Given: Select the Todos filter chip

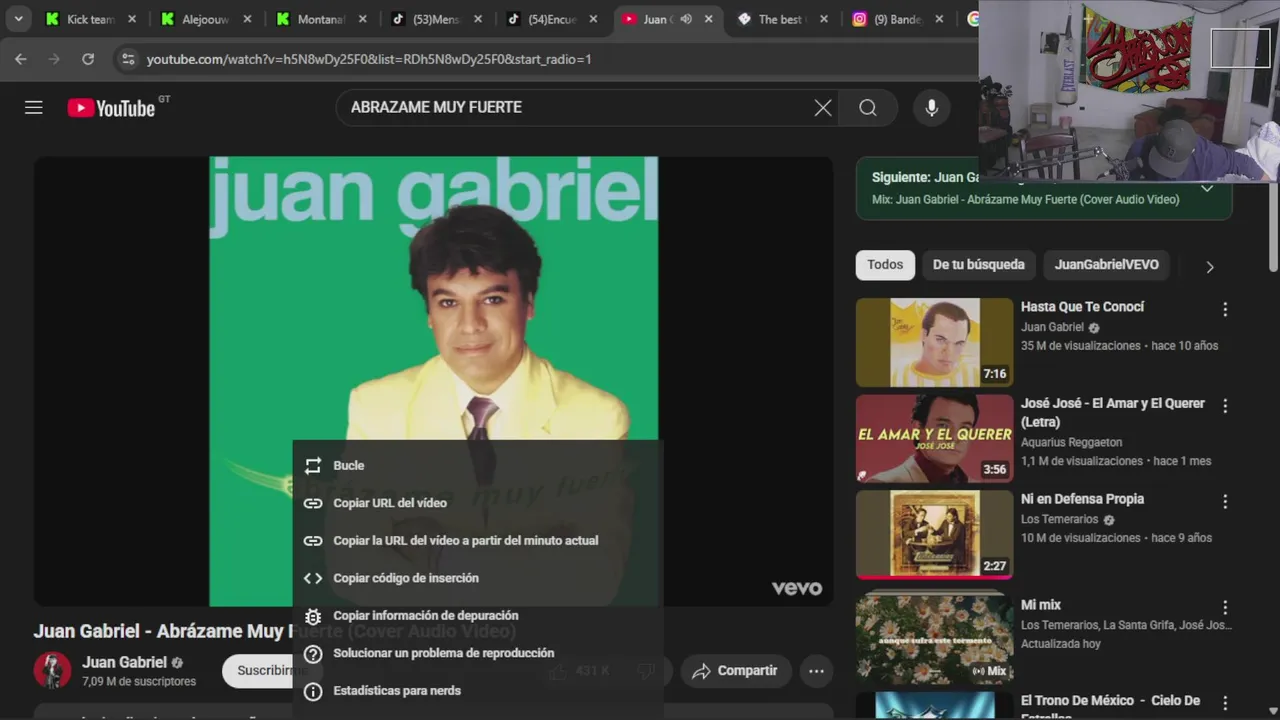Looking at the screenshot, I should 885,265.
